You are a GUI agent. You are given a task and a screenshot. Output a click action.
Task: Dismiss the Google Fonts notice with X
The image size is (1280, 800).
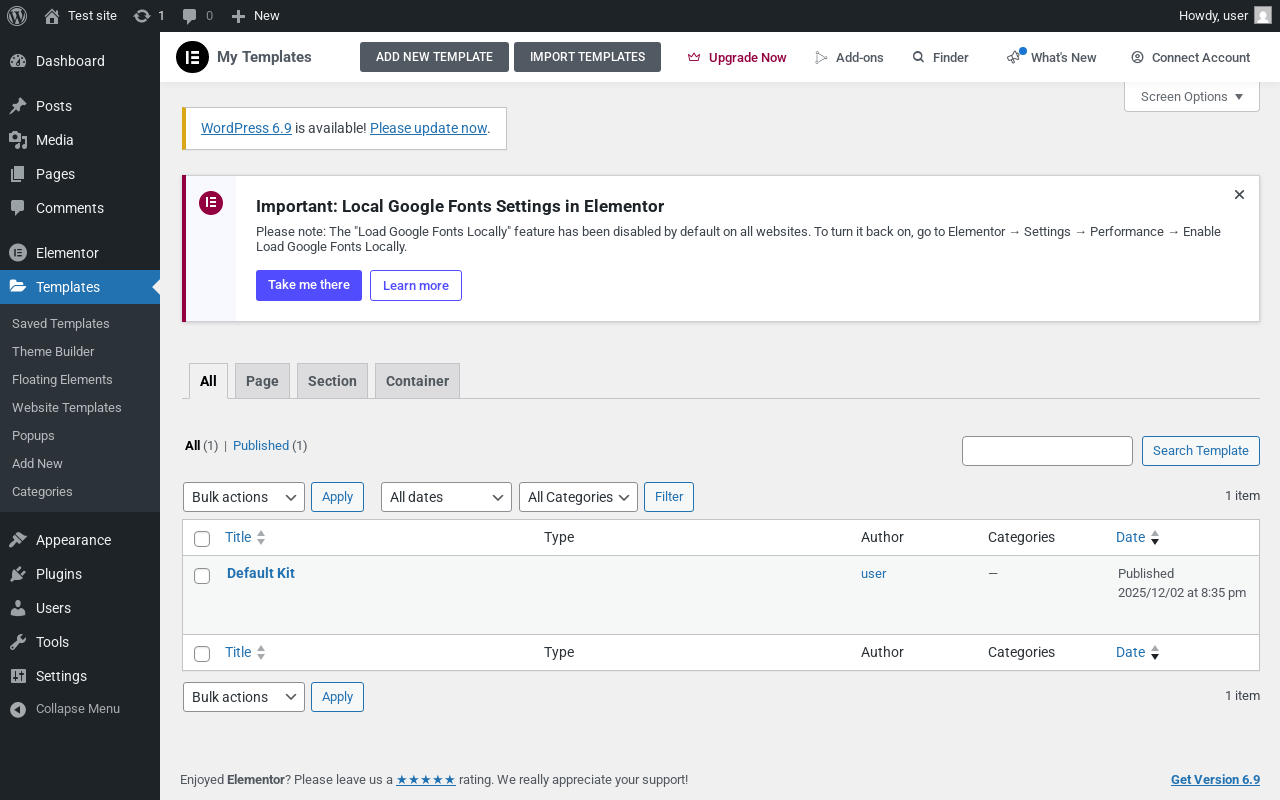pyautogui.click(x=1239, y=195)
